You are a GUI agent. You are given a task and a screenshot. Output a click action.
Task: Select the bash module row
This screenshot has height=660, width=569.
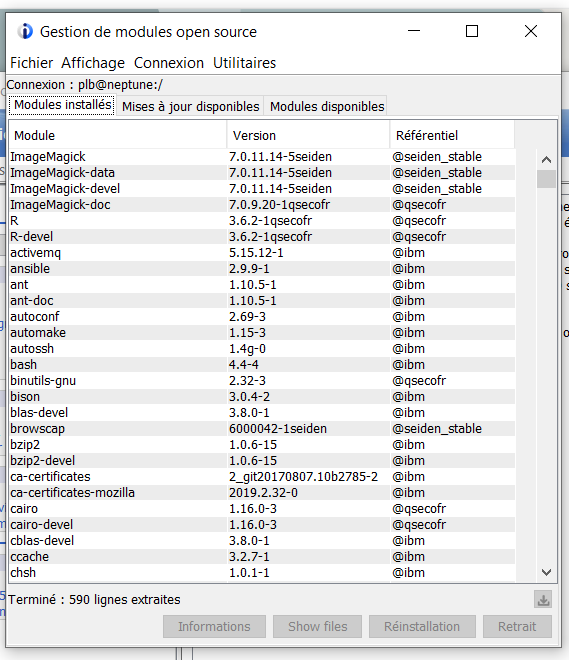(262, 365)
